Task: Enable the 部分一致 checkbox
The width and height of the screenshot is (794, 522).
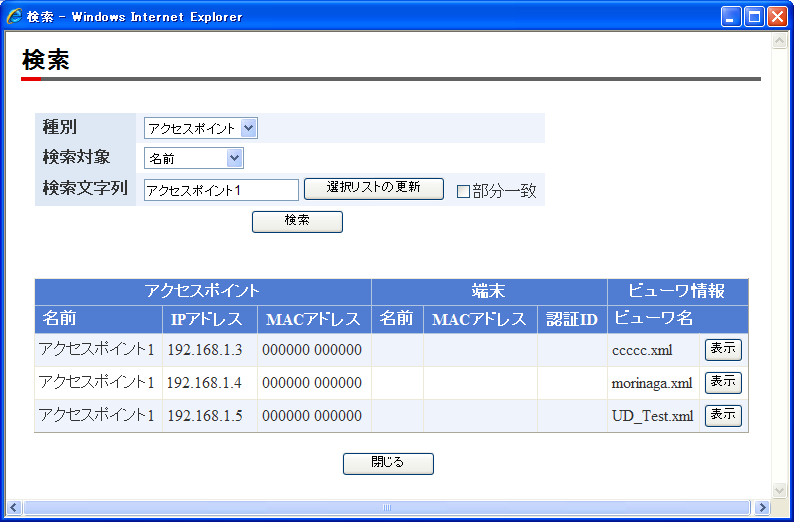Action: pyautogui.click(x=463, y=191)
